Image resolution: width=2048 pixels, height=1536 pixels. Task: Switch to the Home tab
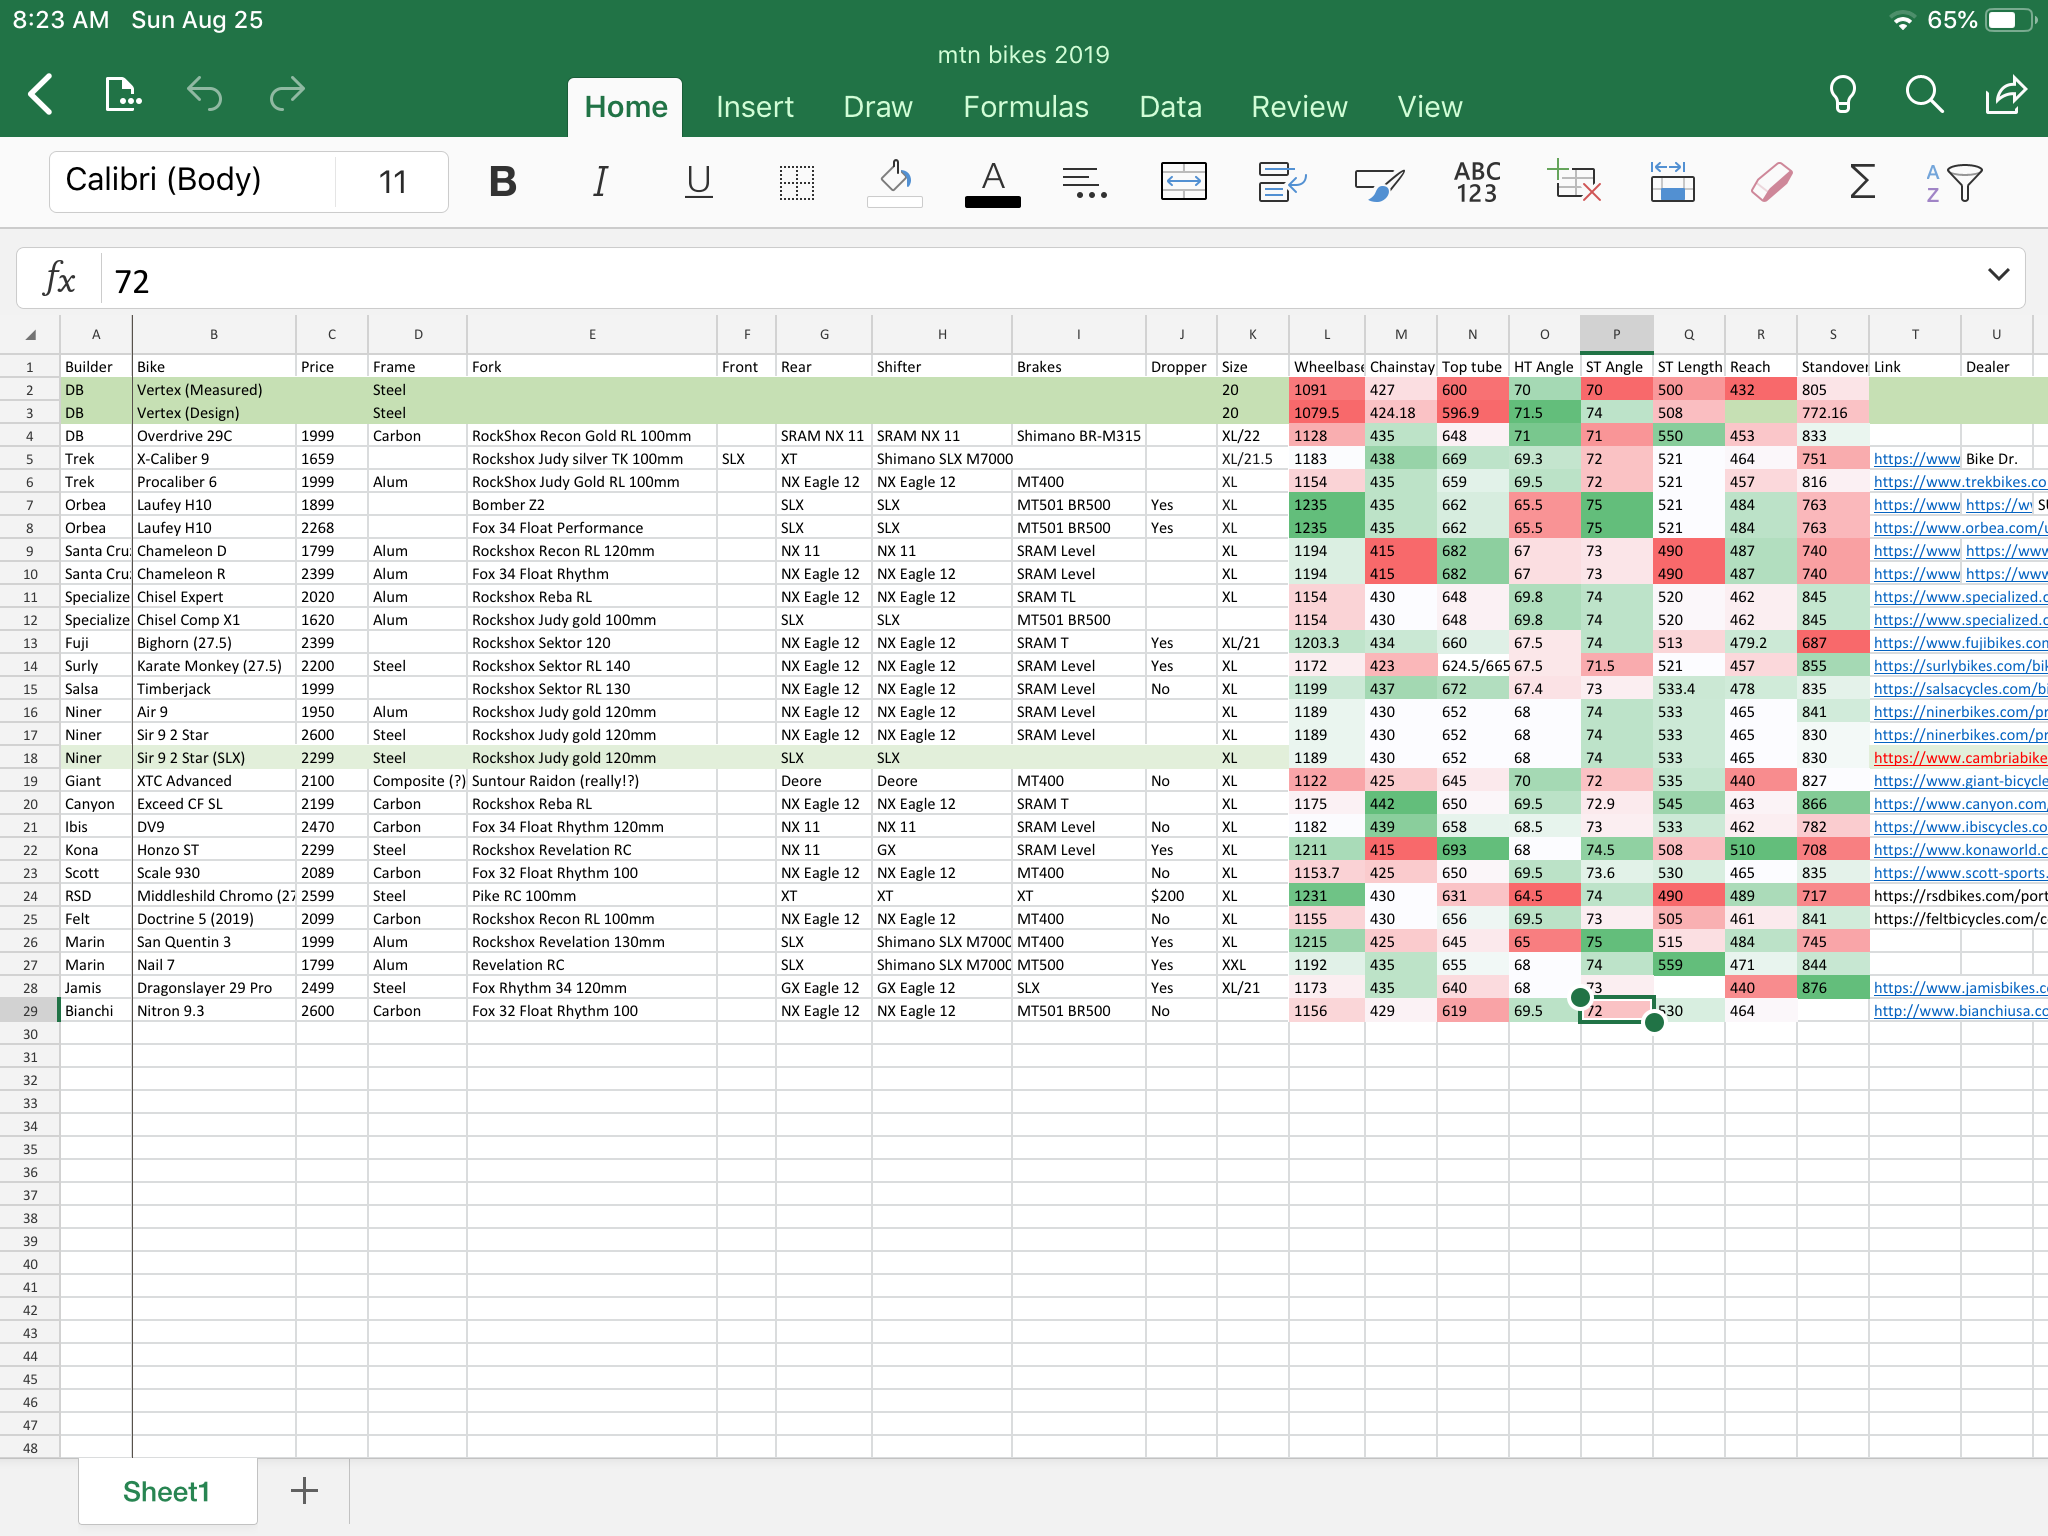pos(625,107)
